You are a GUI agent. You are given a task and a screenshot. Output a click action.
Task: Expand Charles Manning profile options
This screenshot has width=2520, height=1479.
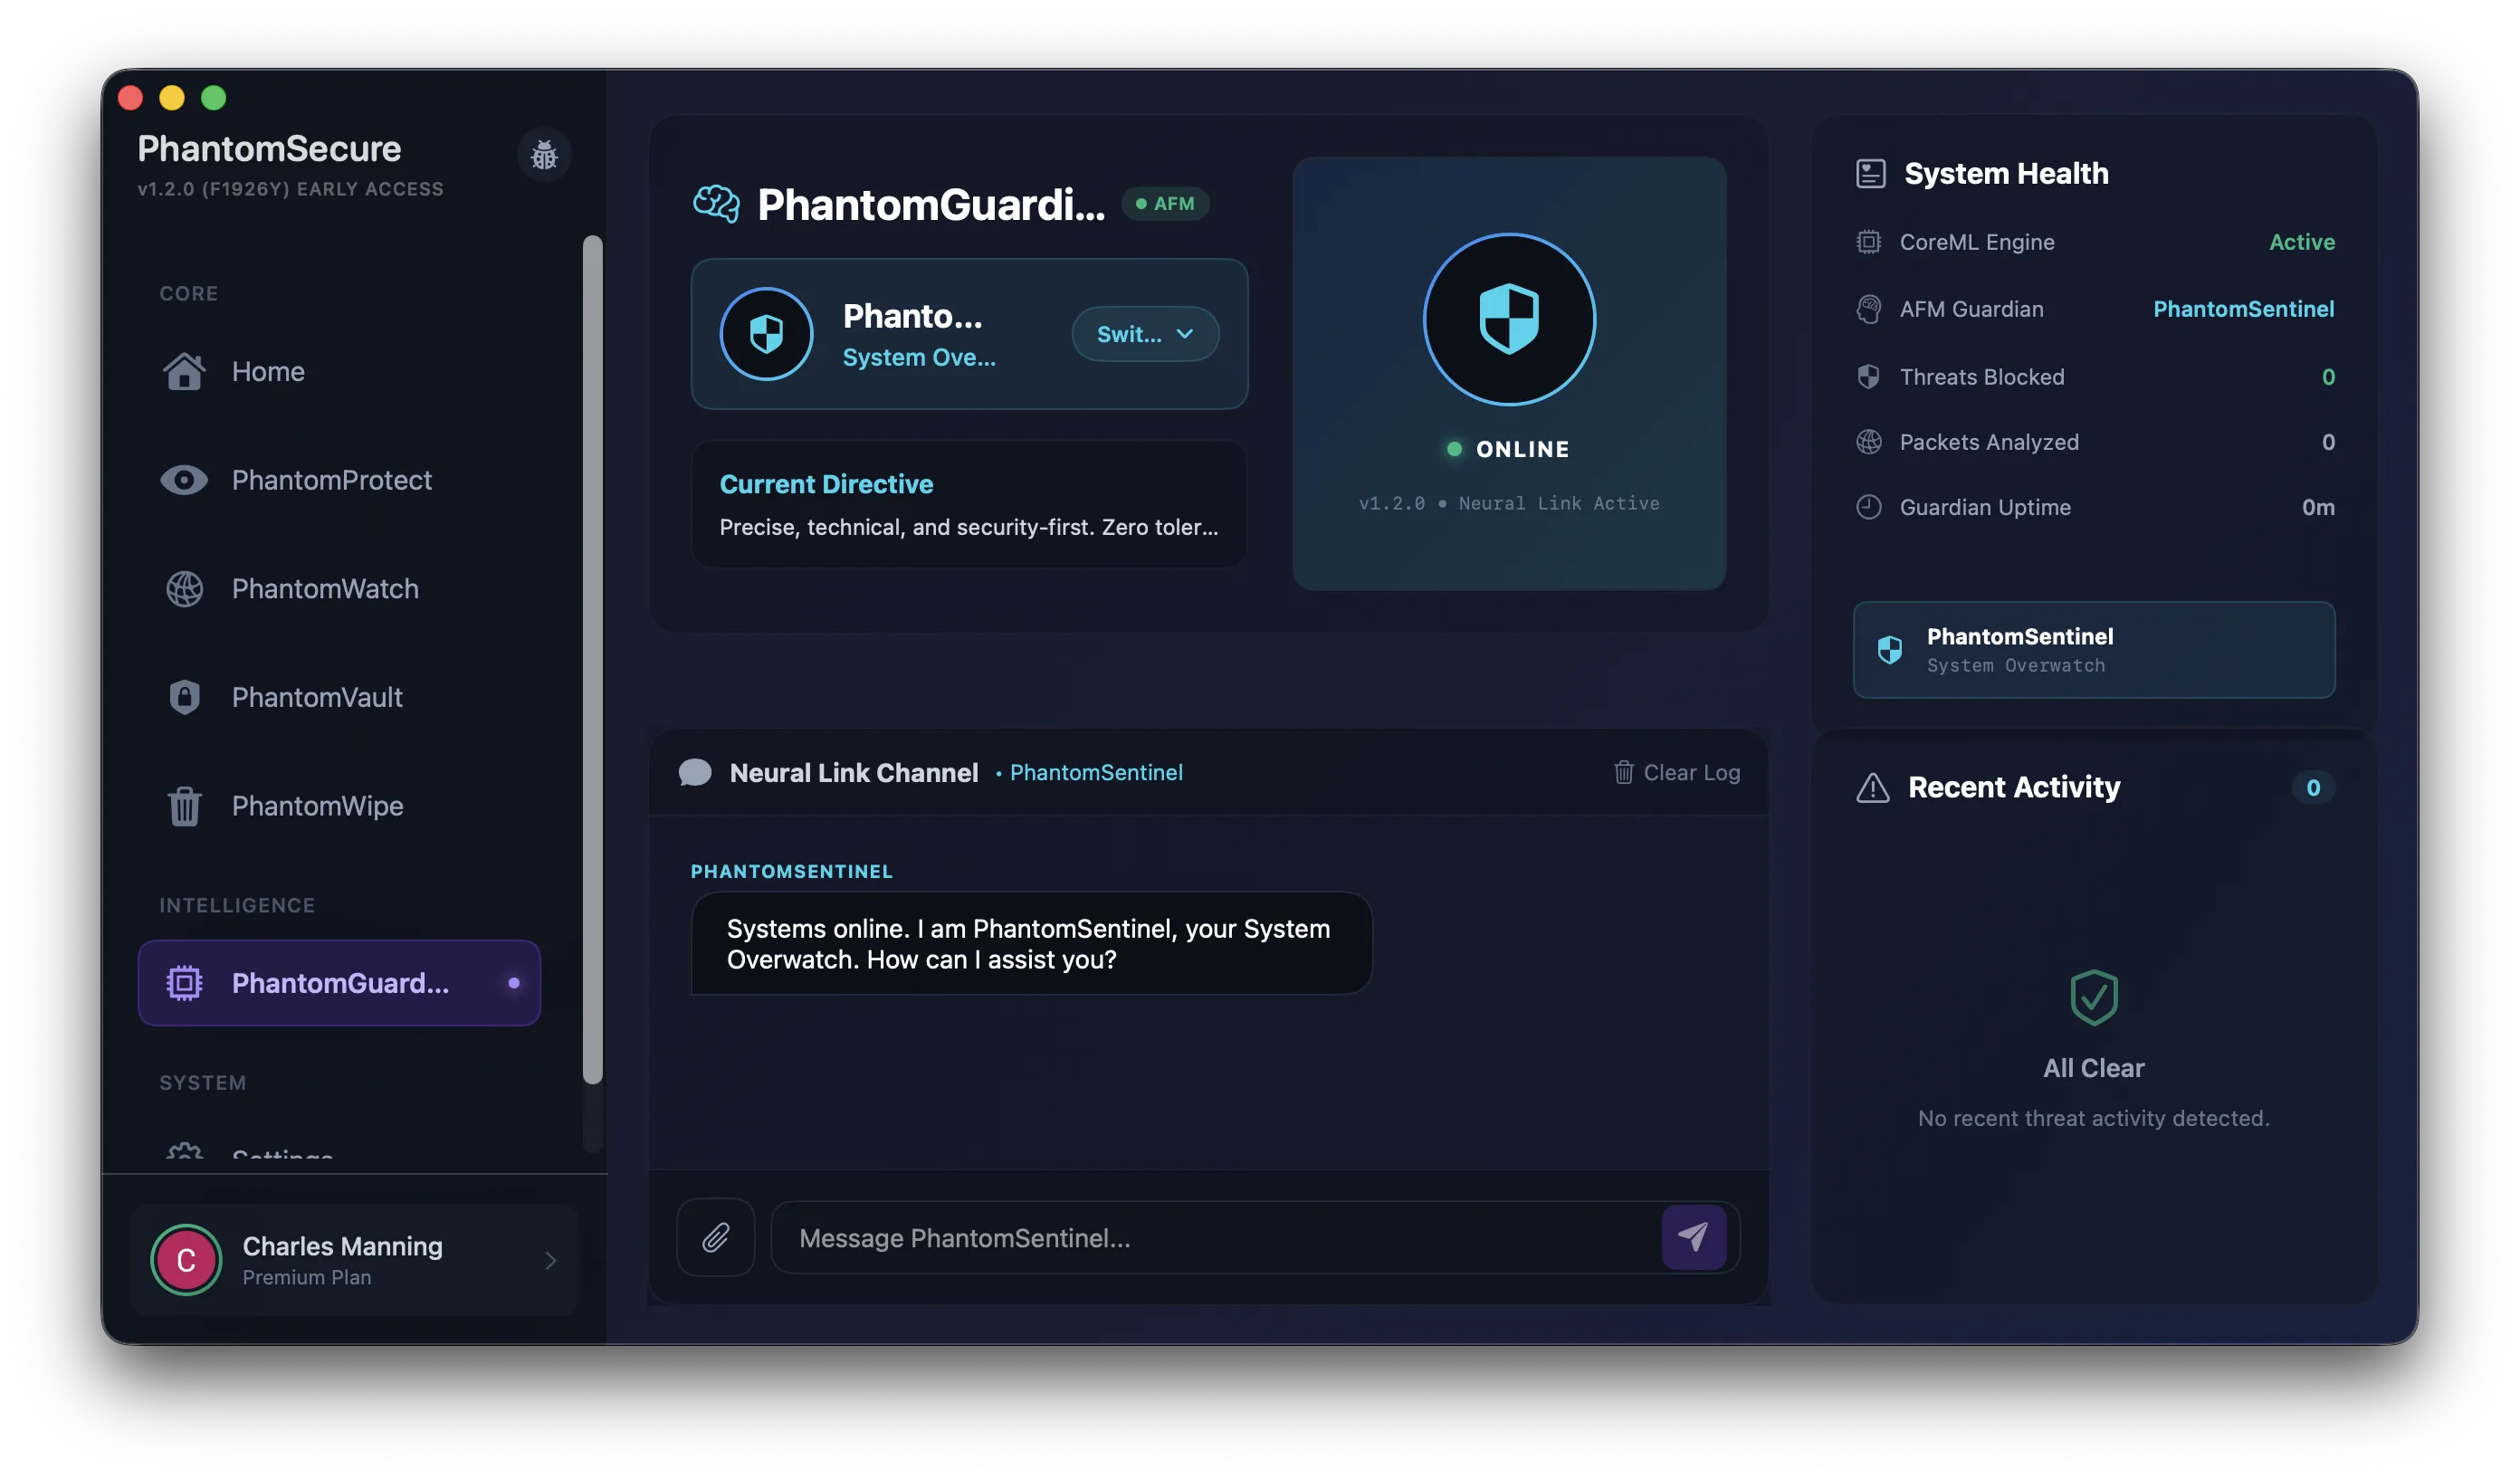(x=550, y=1260)
